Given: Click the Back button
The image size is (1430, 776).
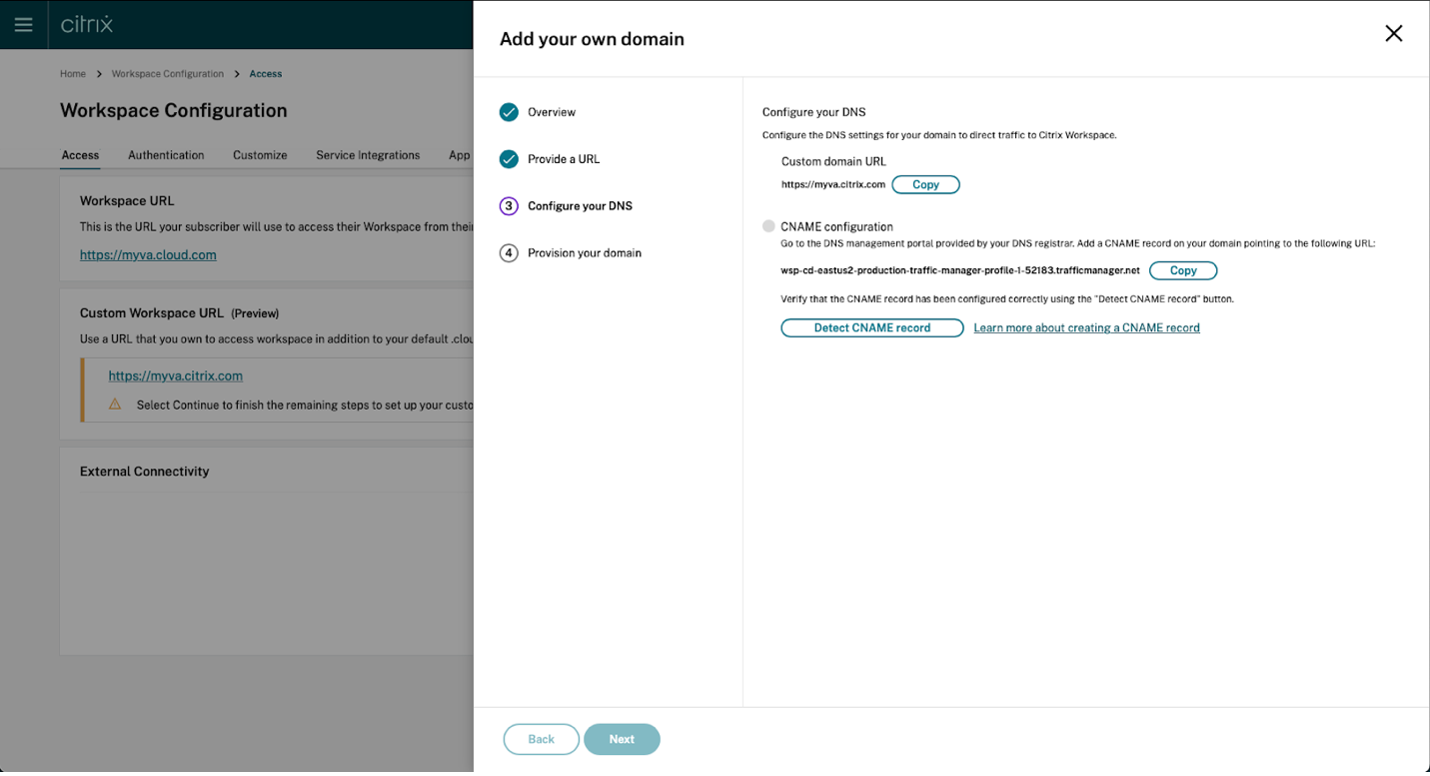Looking at the screenshot, I should 541,739.
